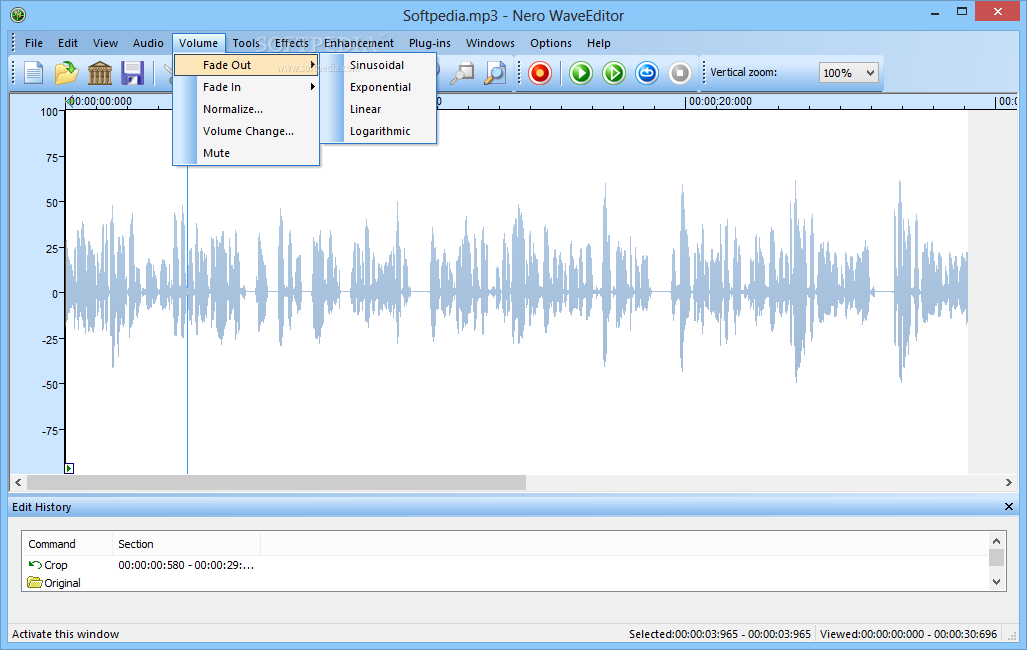Select Mute from the Volume menu

pyautogui.click(x=246, y=153)
